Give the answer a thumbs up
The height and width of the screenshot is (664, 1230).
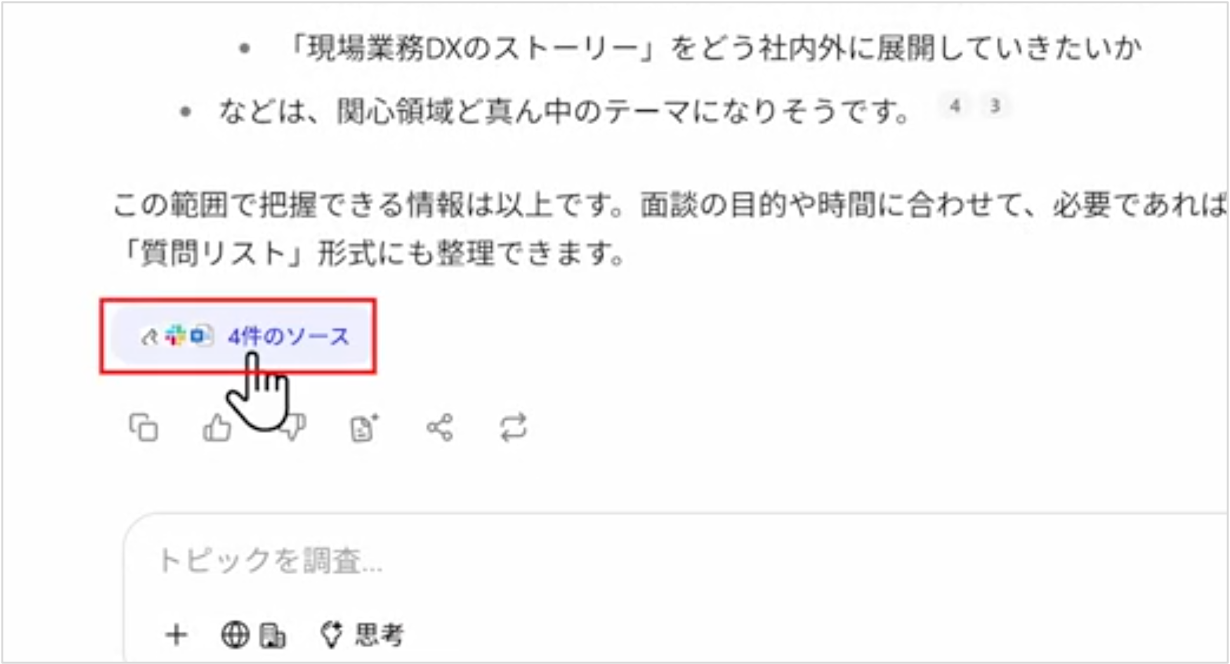[216, 429]
